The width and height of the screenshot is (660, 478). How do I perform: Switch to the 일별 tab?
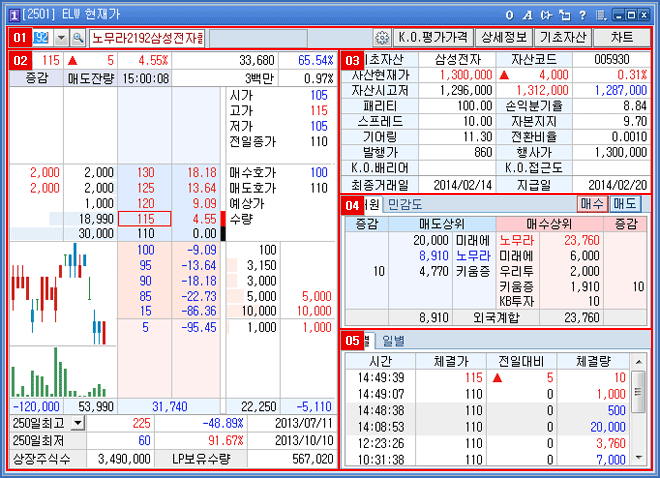[381, 340]
